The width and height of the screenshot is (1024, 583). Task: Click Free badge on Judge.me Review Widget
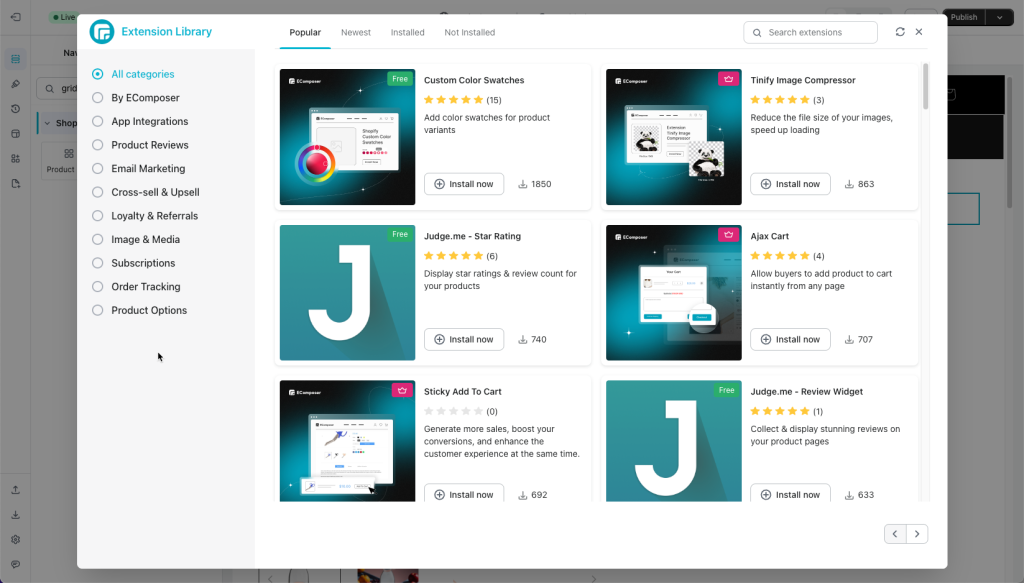point(726,390)
